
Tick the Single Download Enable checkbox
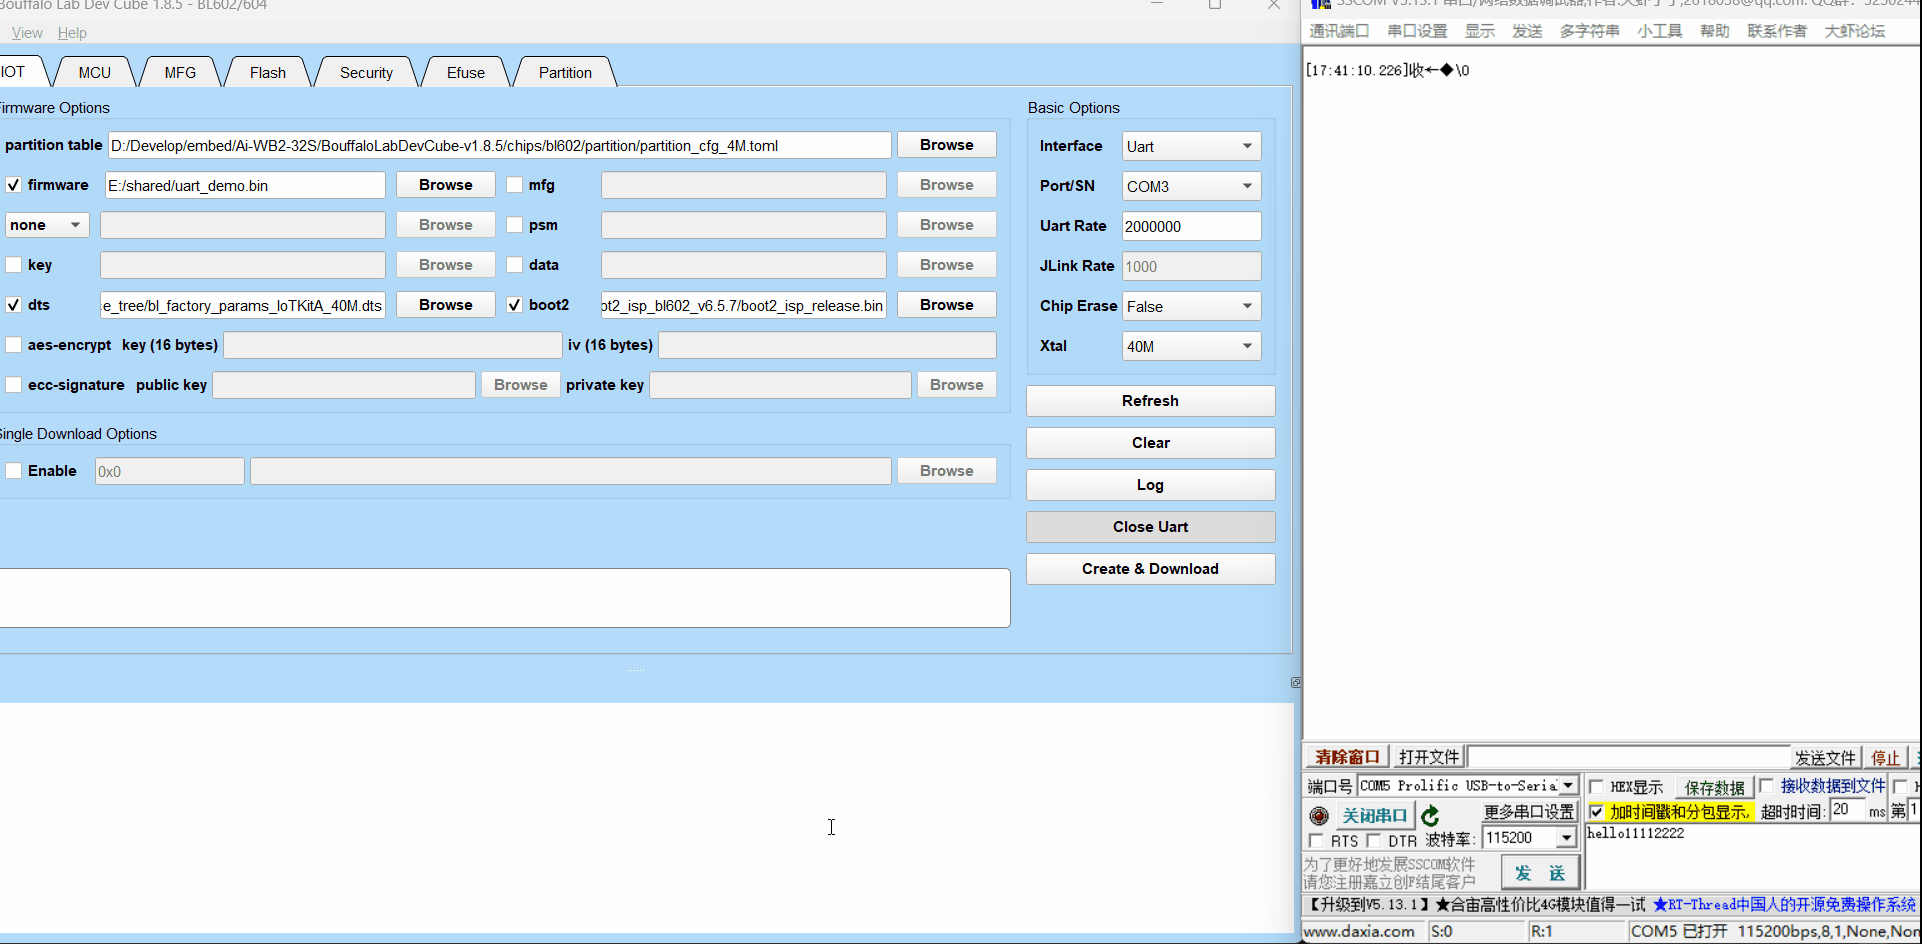click(x=13, y=471)
